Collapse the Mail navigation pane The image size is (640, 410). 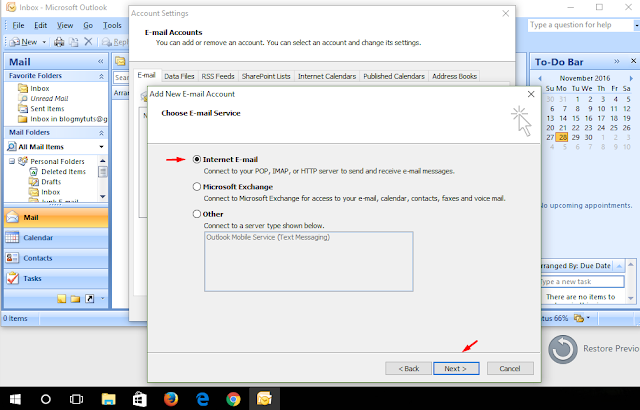100,62
